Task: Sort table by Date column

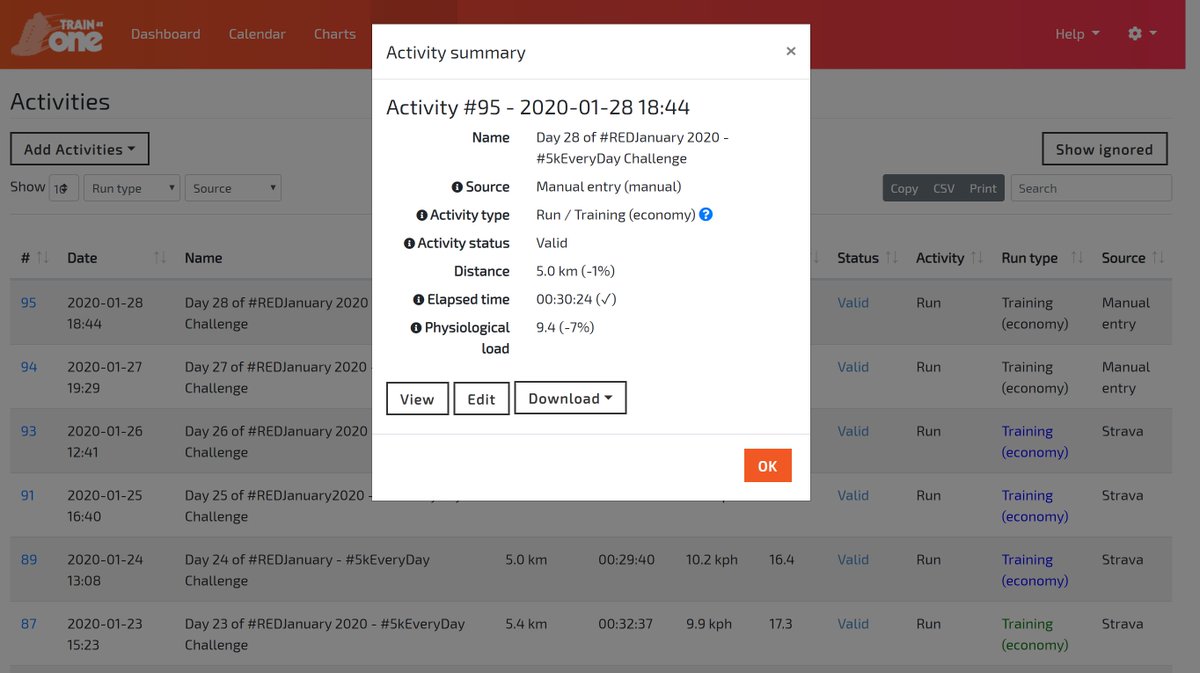Action: point(117,258)
